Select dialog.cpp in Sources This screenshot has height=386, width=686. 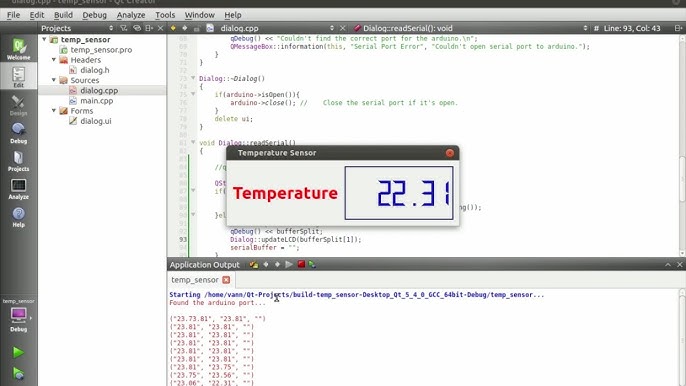tap(99, 91)
